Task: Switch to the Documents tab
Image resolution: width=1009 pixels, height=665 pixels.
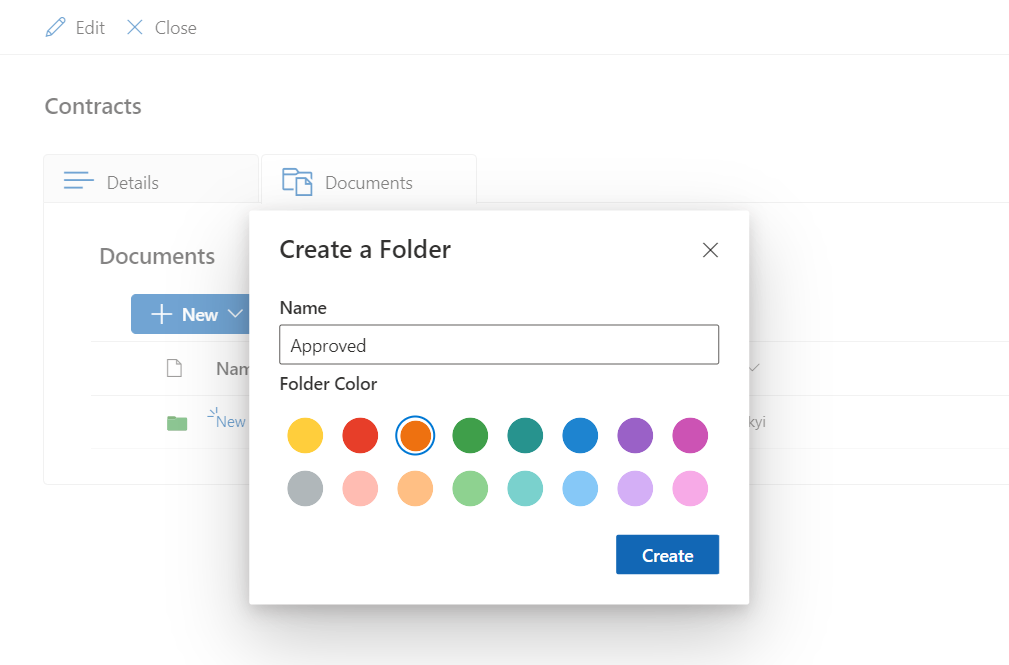Action: click(368, 182)
